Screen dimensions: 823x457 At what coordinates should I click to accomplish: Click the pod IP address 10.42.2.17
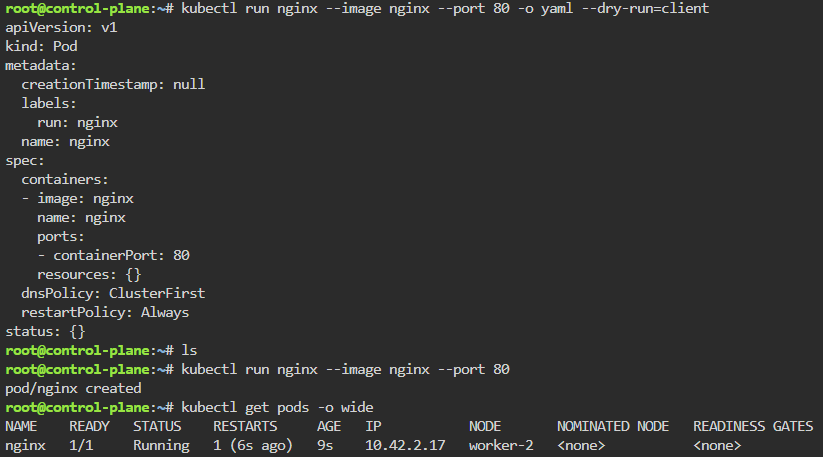pyautogui.click(x=405, y=445)
